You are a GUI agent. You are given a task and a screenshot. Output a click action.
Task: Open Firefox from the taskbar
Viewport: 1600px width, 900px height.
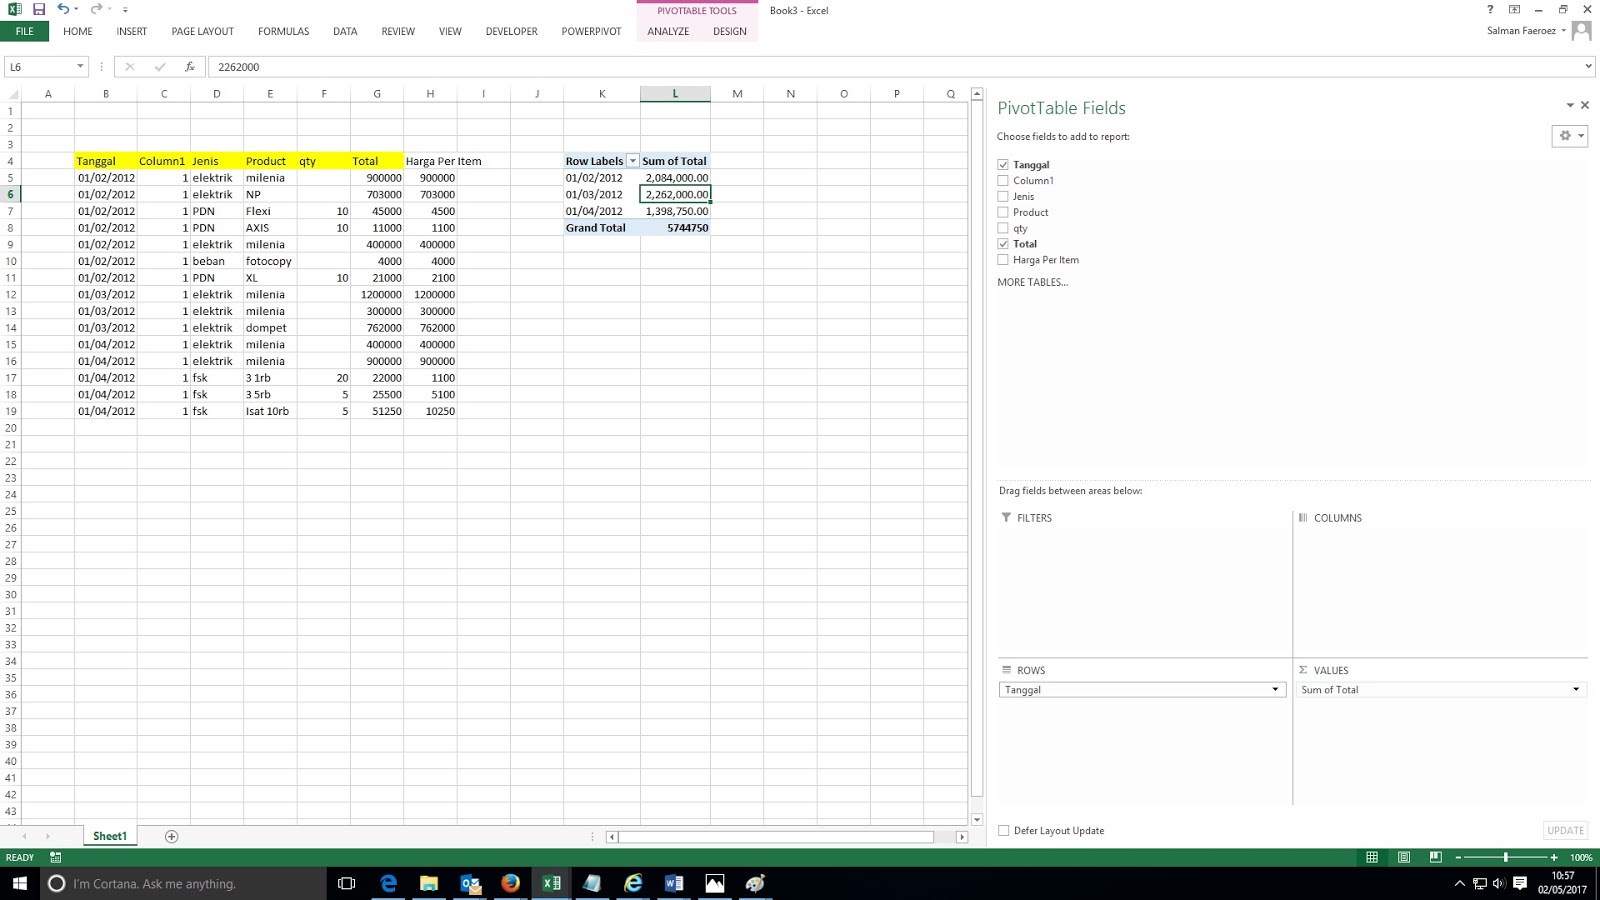point(511,883)
